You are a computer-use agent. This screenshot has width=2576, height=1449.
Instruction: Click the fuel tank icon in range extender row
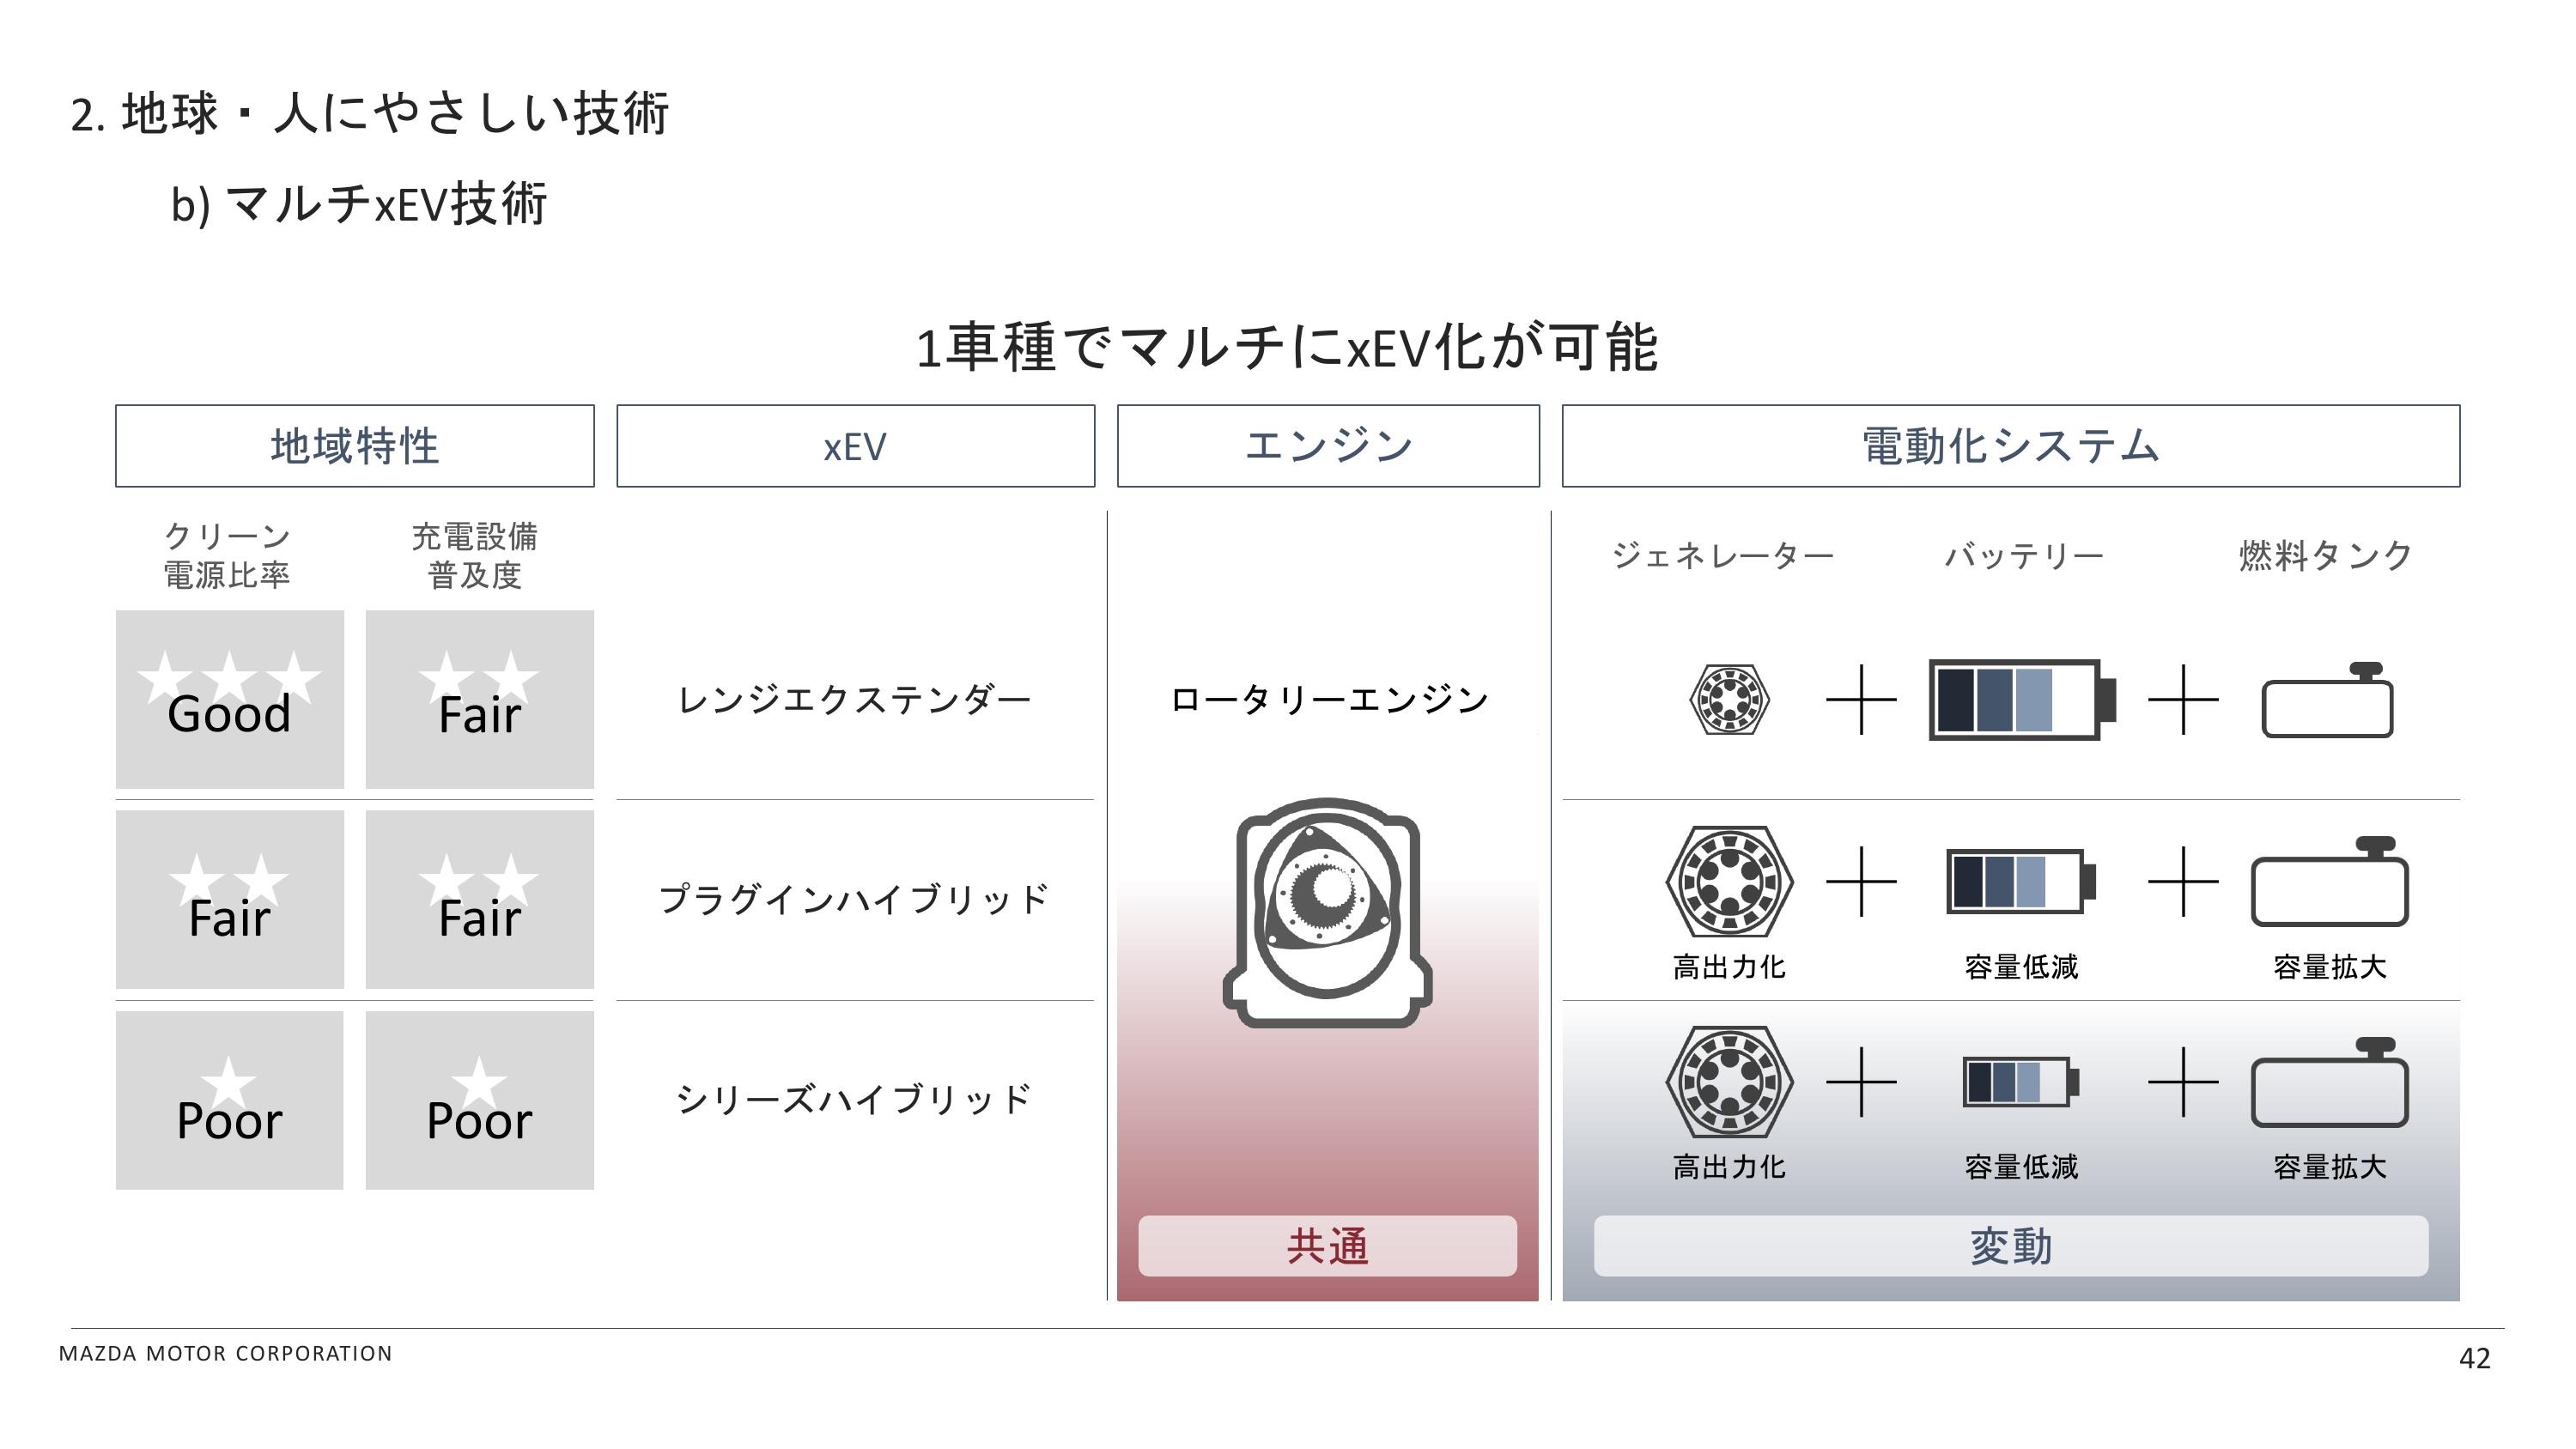point(2327,704)
